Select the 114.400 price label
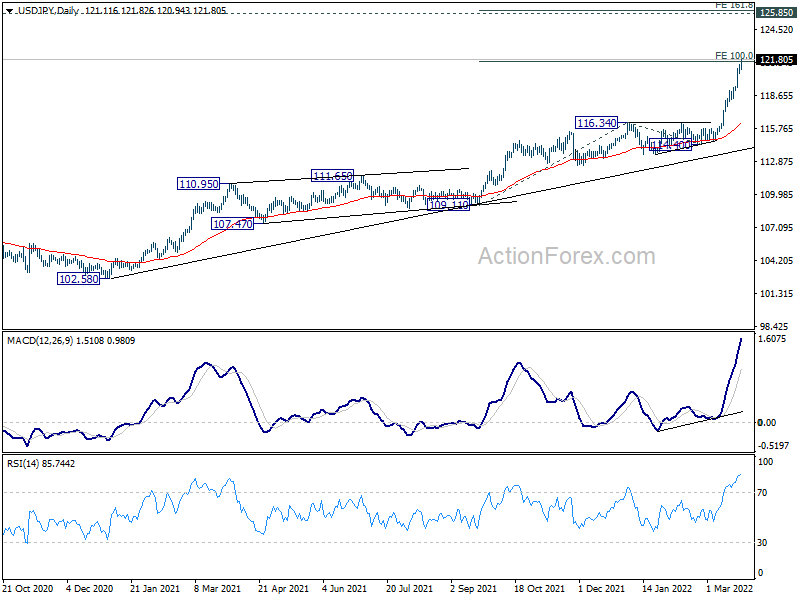800x600 pixels. pos(670,145)
